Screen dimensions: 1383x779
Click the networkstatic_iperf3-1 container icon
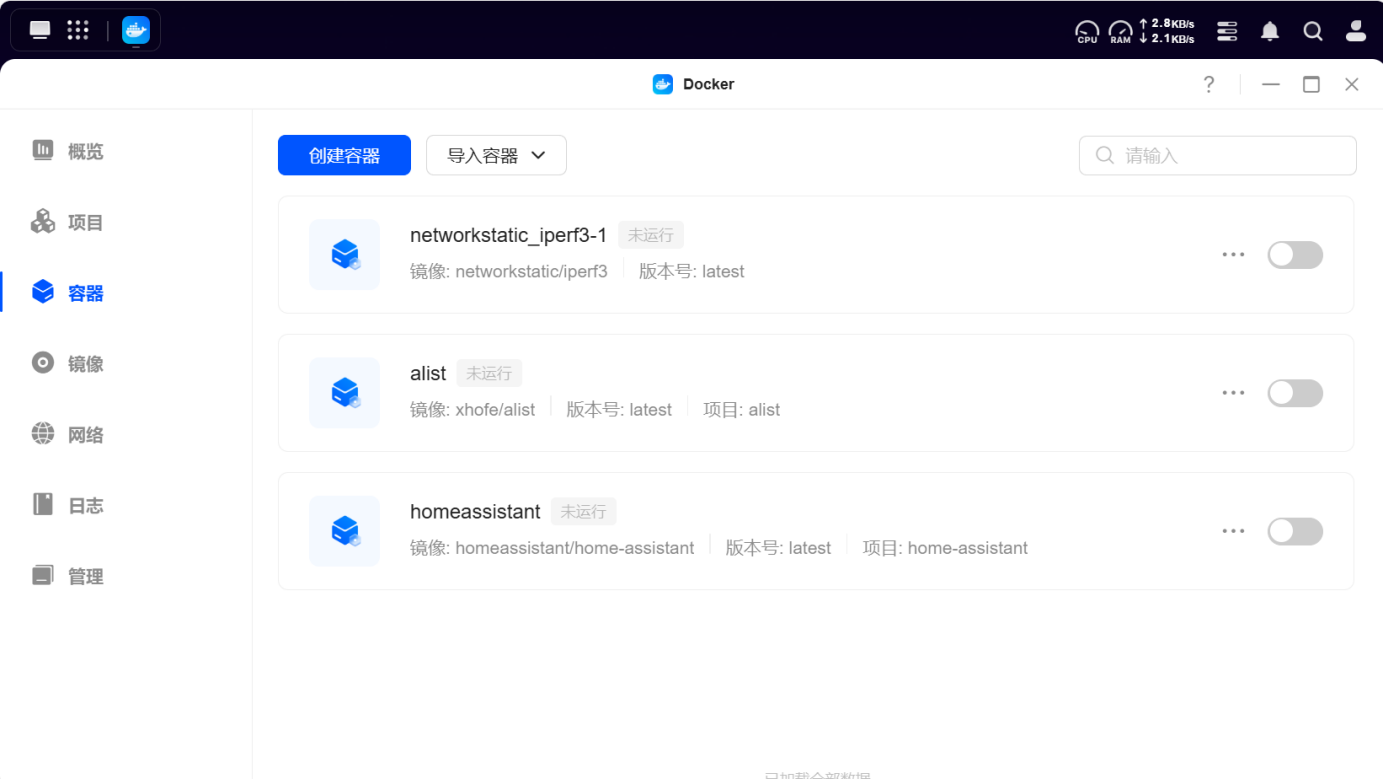tap(344, 254)
